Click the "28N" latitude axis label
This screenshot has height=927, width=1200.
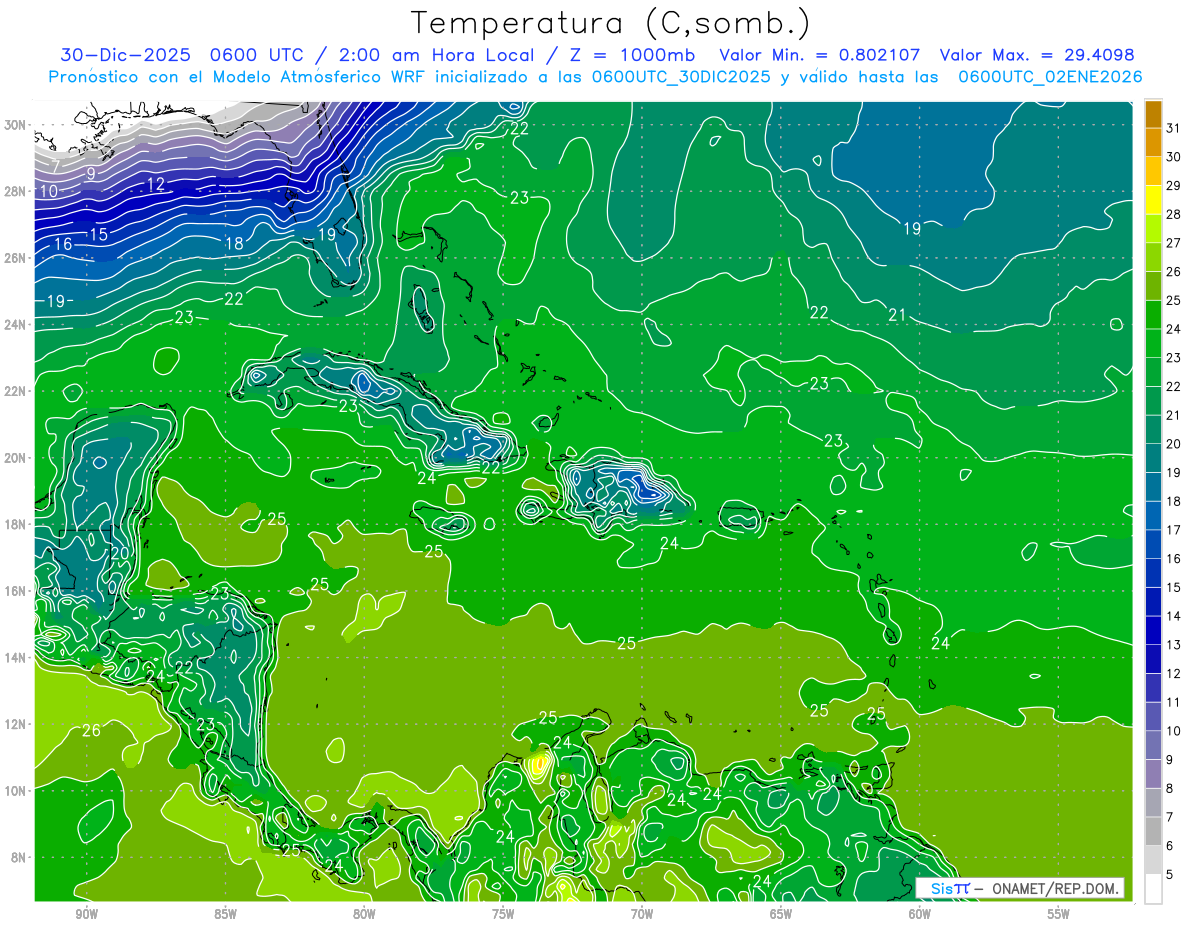(x=16, y=191)
